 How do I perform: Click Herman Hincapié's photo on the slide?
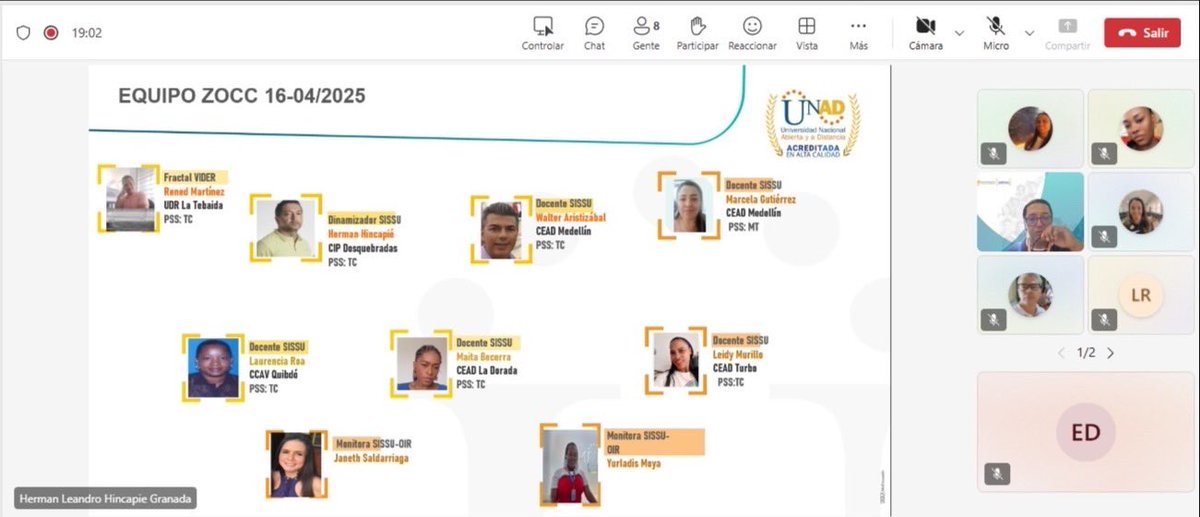coord(285,228)
